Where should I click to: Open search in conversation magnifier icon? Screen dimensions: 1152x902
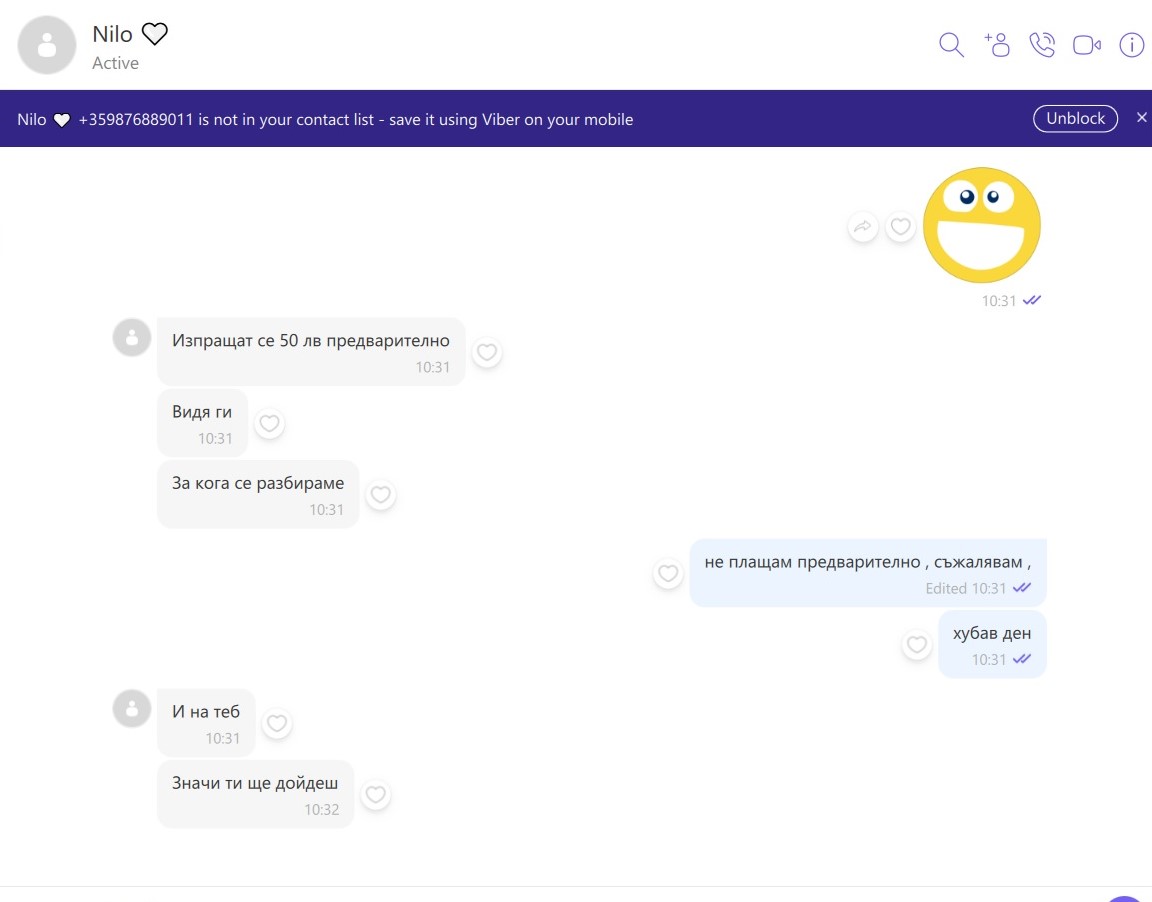click(x=951, y=45)
